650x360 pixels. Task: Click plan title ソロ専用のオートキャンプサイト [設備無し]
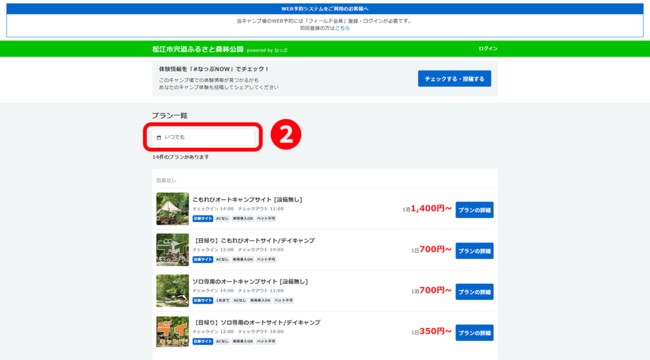point(250,282)
